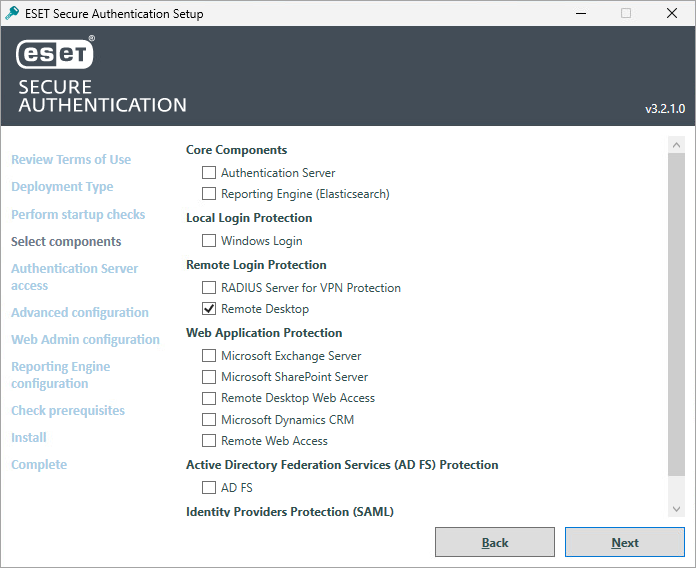Click the version number v3.2.1.0

tap(665, 109)
